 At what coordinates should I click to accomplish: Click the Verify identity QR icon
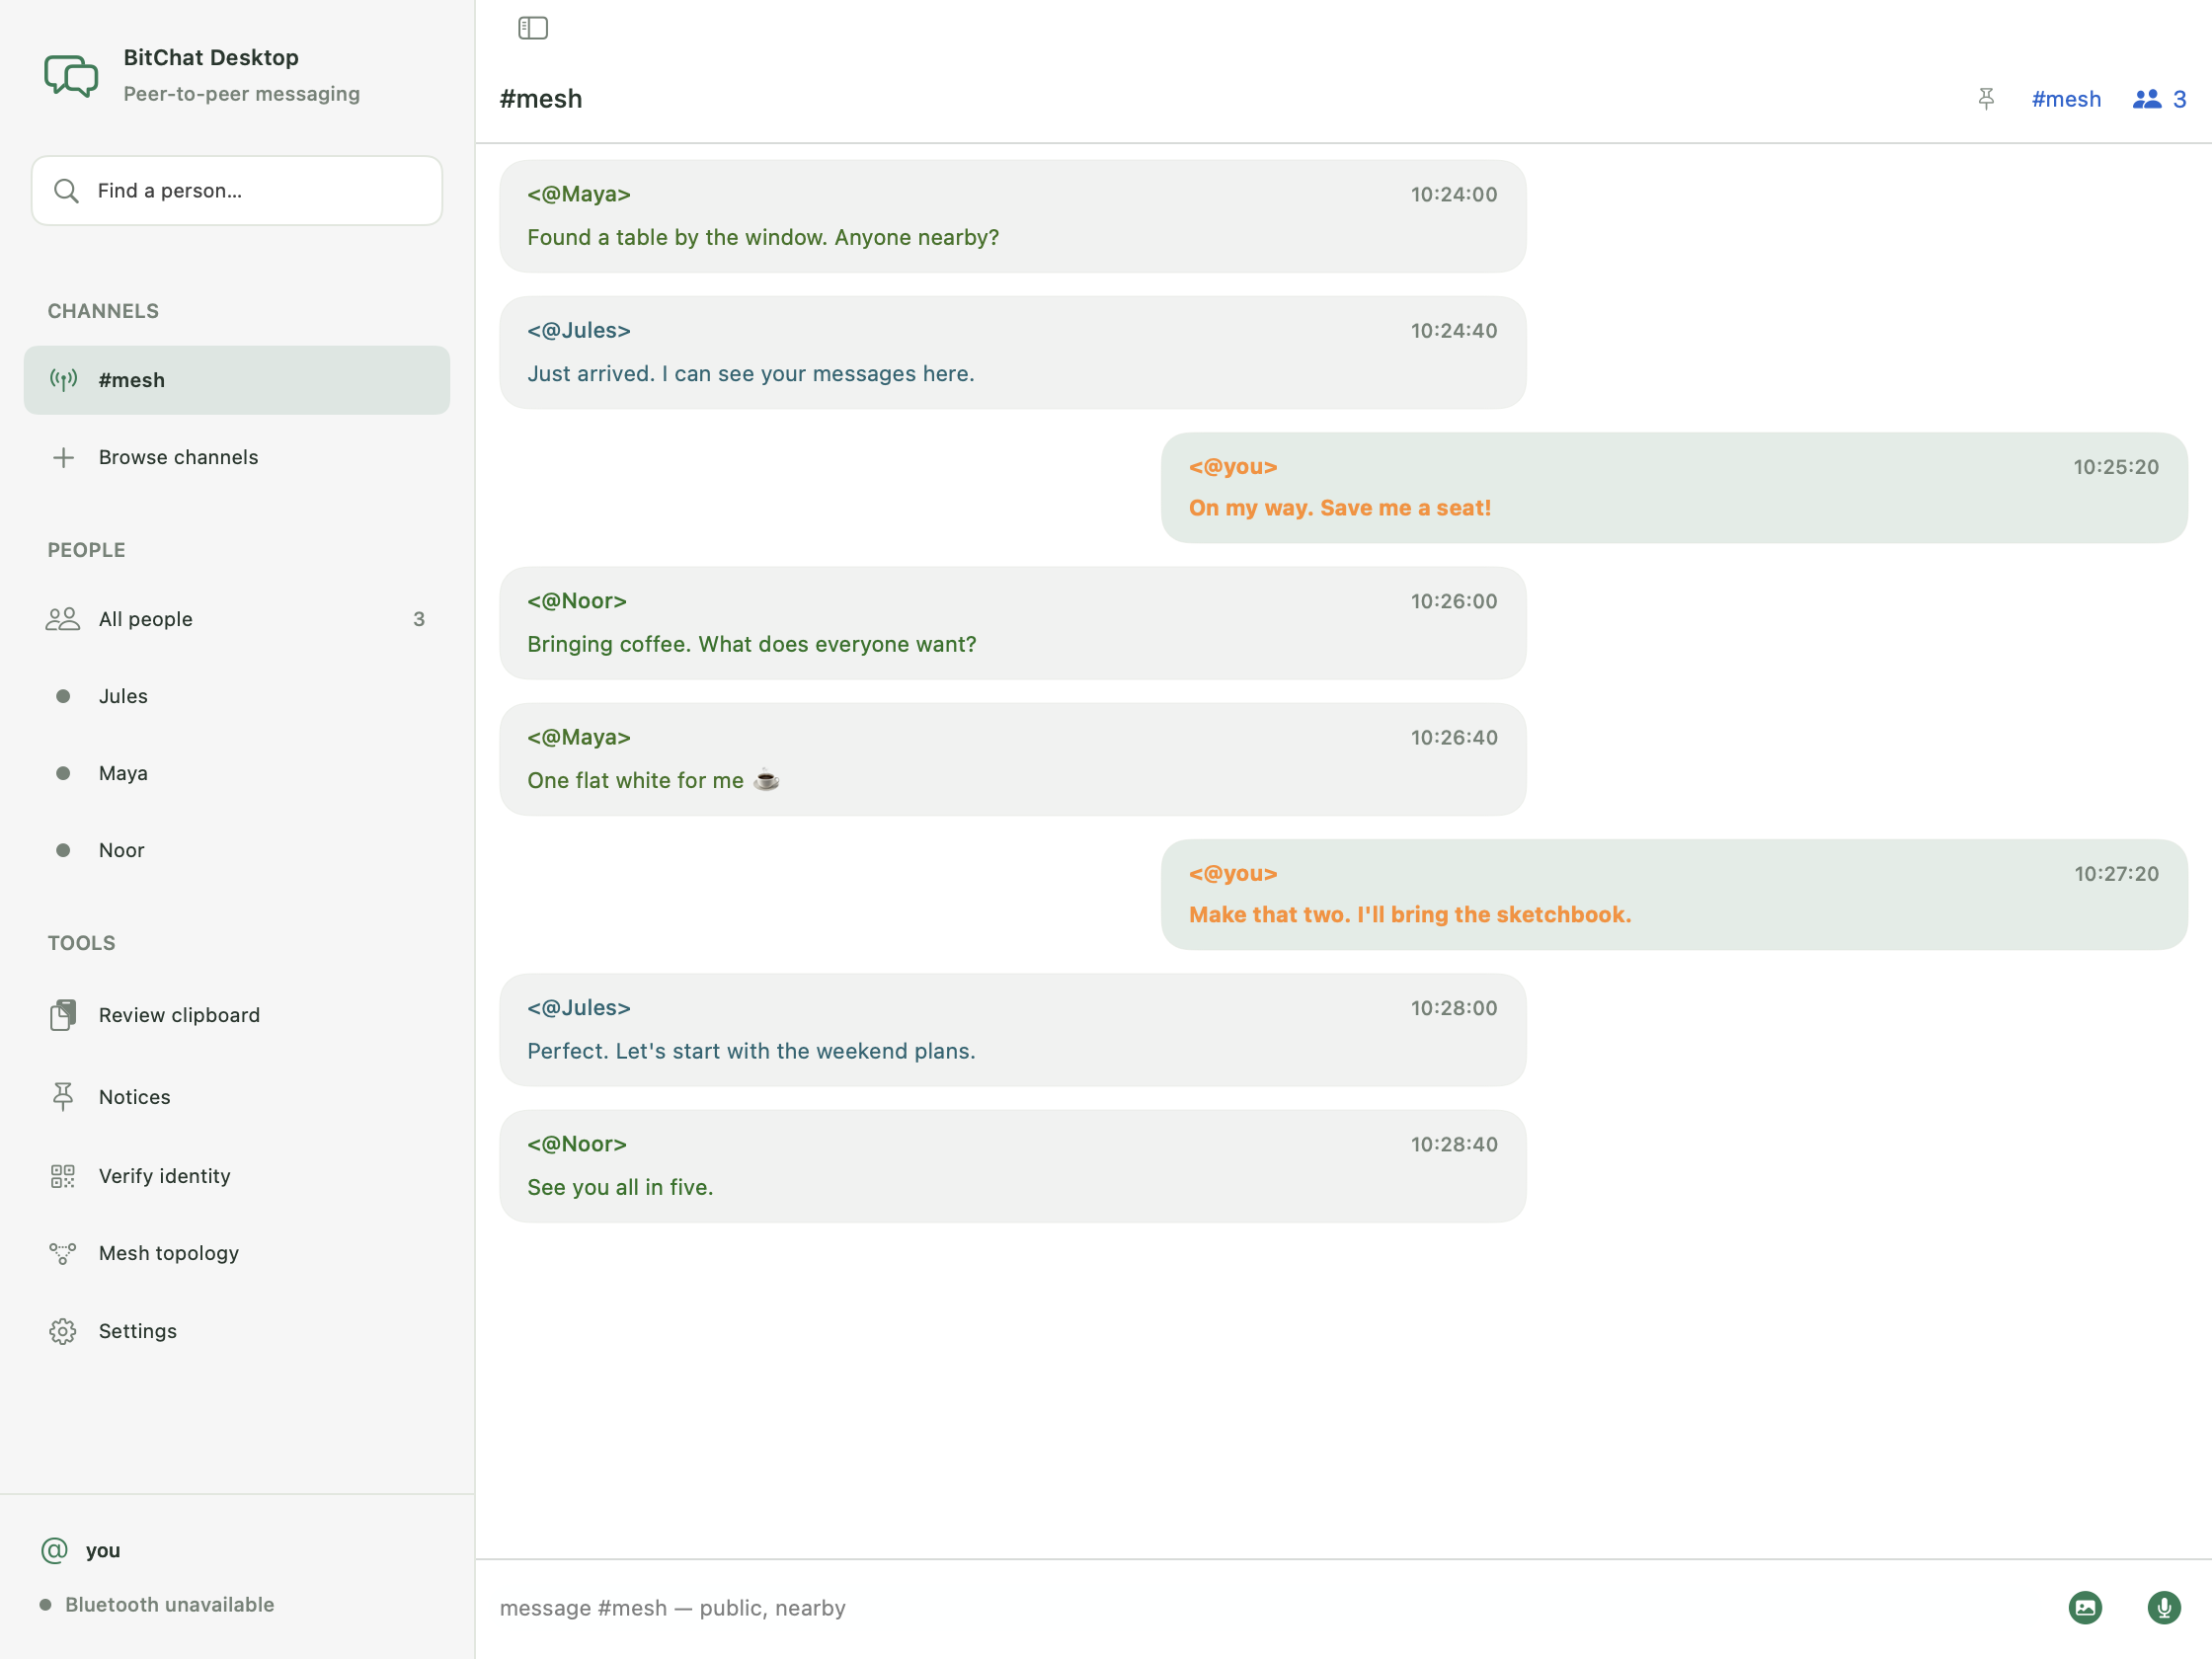click(x=63, y=1176)
